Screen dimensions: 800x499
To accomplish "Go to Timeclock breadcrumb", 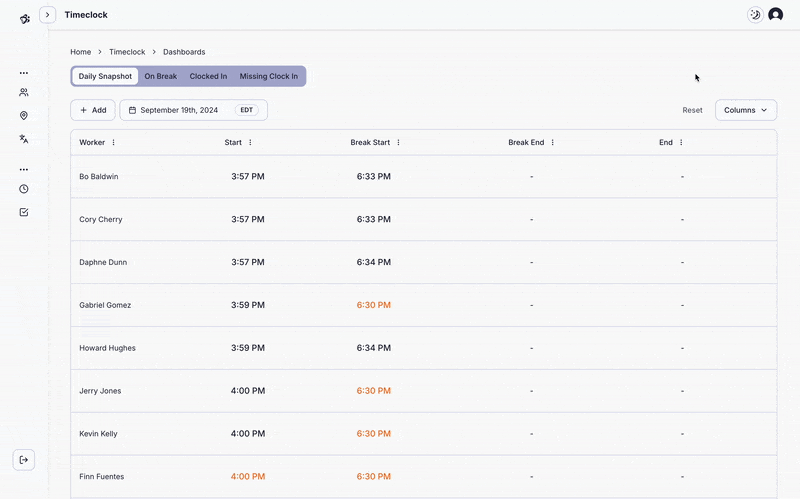I will pos(127,52).
